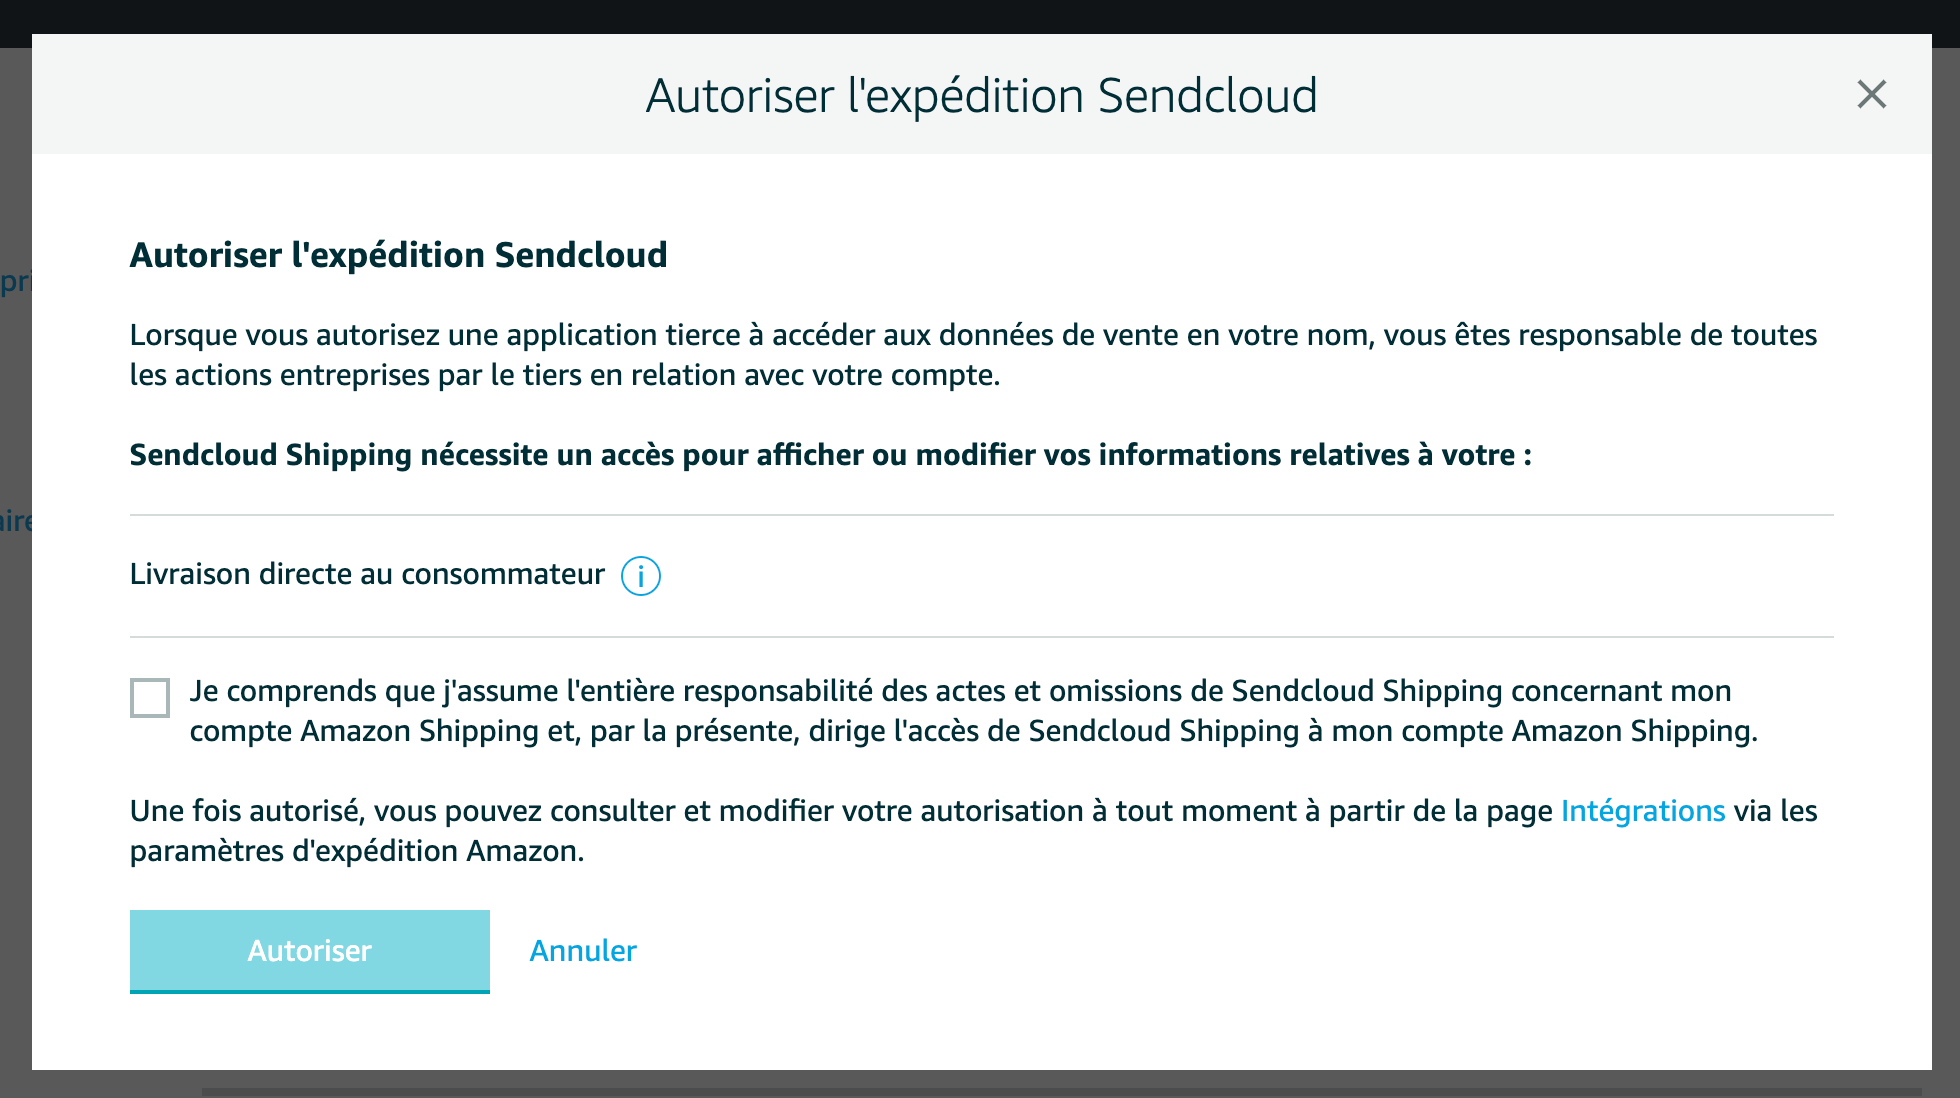
Task: Close the Autoriser l'expédition Sendcloud dialog
Action: (1871, 95)
